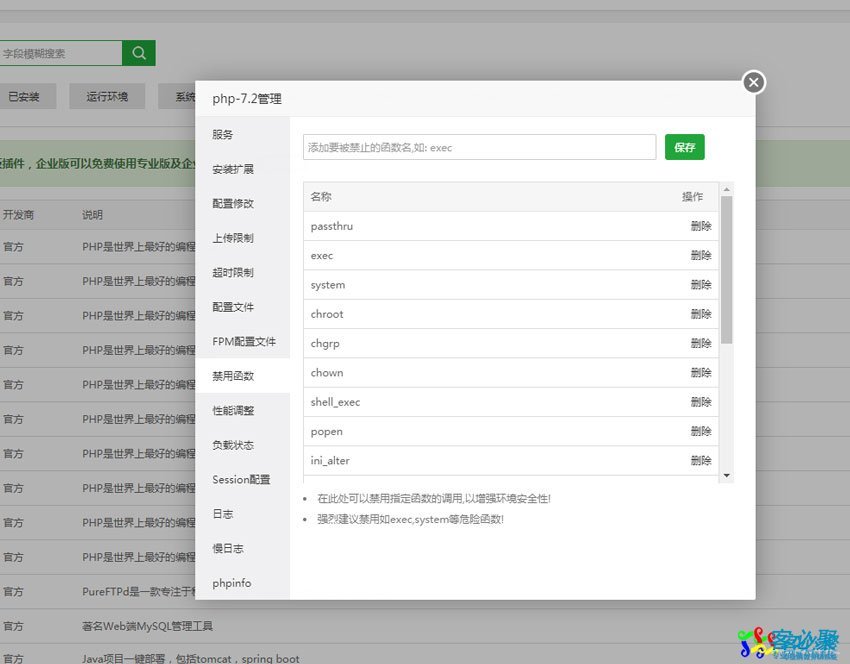The image size is (850, 664).
Task: Close the php-7.2 management dialog
Action: click(x=752, y=82)
